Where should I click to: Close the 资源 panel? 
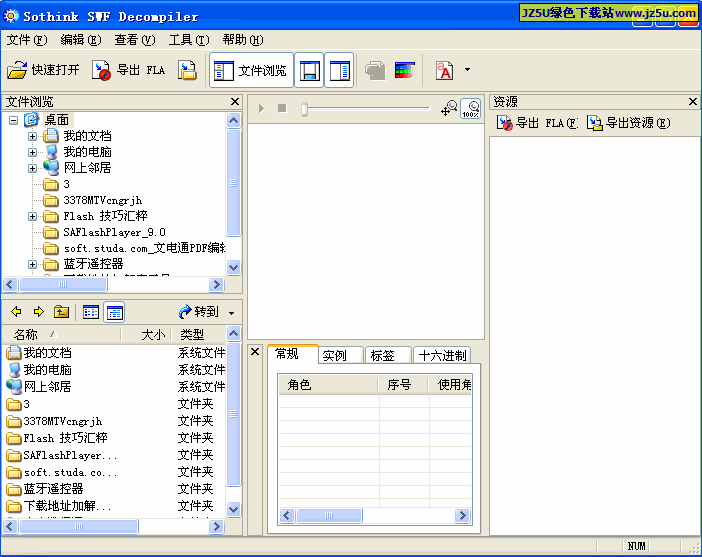coord(693,102)
